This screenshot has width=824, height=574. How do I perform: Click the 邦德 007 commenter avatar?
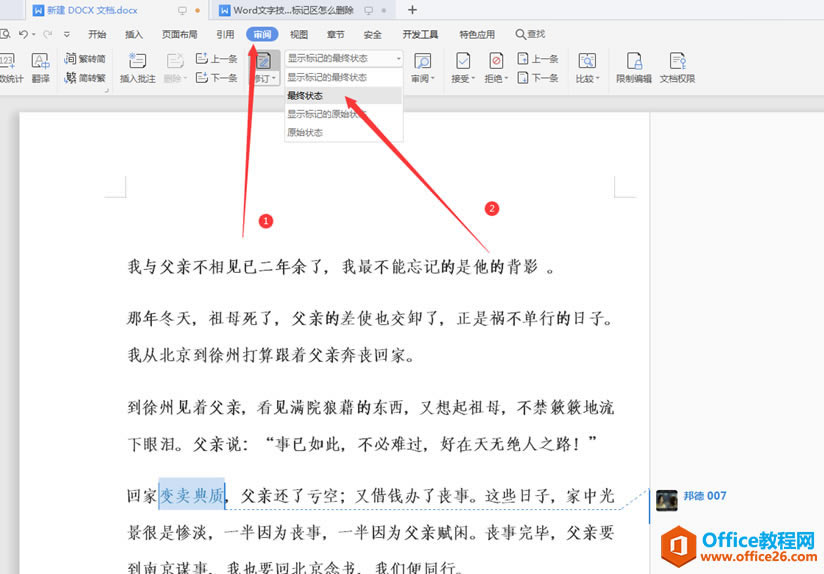click(x=666, y=500)
